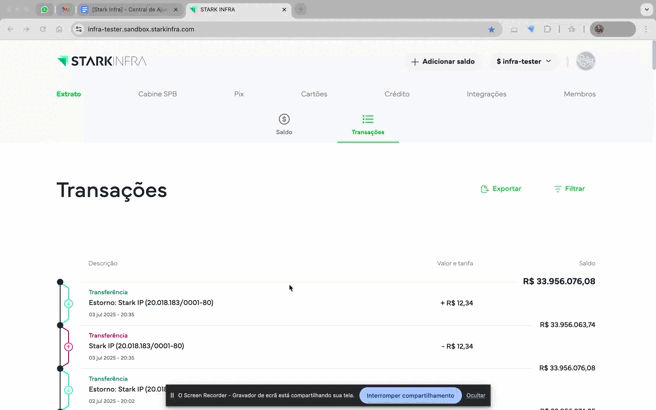Click the Exportar file icon
Screen dimensions: 656x410
coord(485,189)
